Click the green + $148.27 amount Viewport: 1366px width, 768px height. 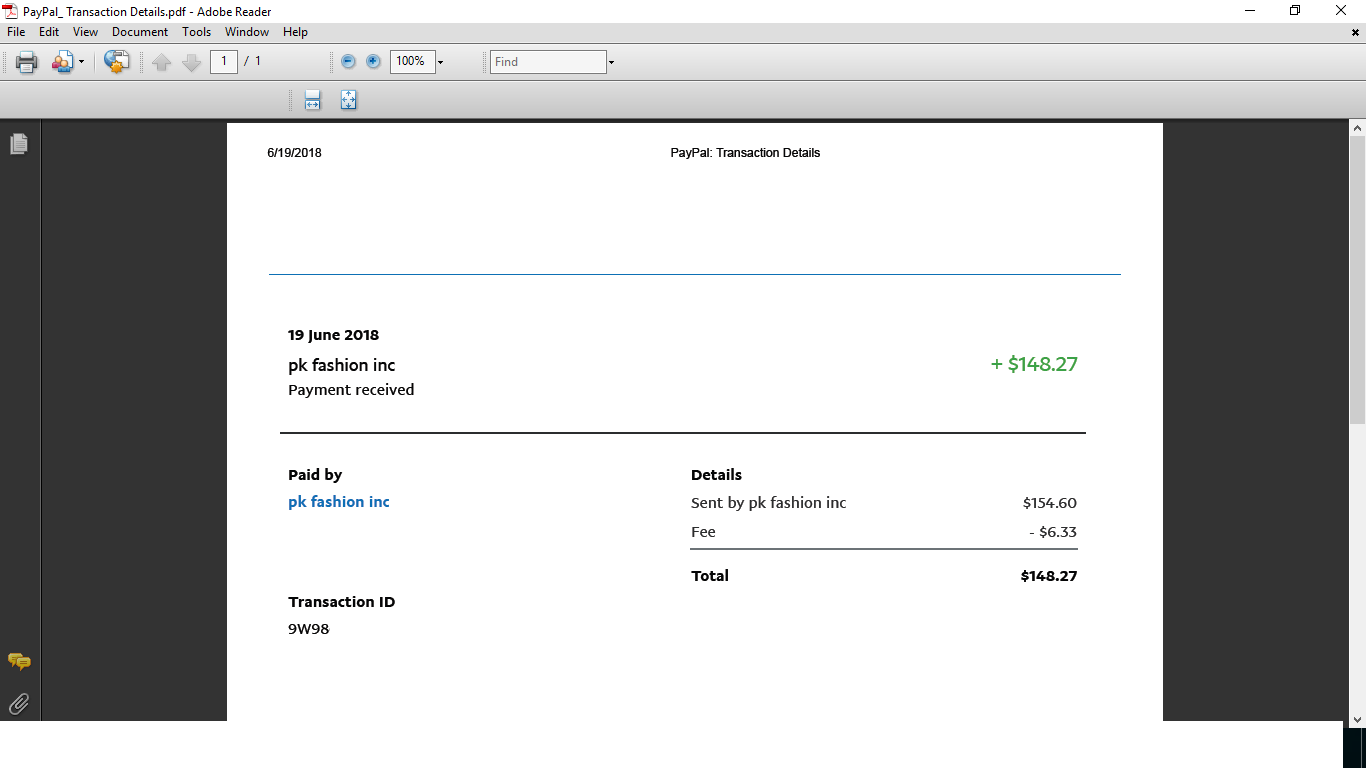pos(1034,364)
